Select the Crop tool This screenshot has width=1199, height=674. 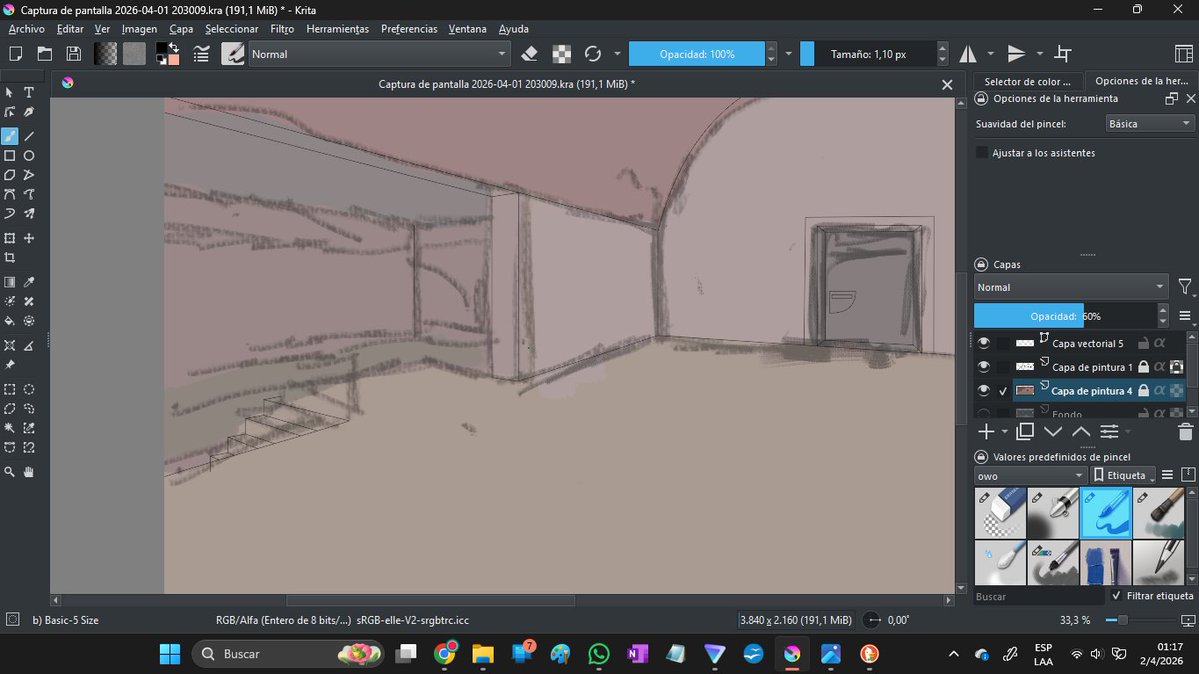9,258
